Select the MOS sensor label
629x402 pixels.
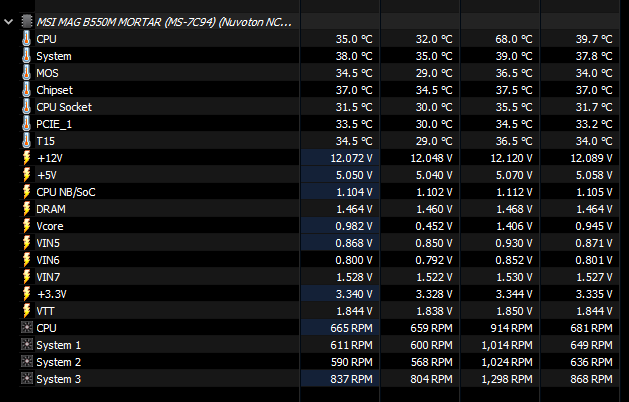pyautogui.click(x=47, y=73)
